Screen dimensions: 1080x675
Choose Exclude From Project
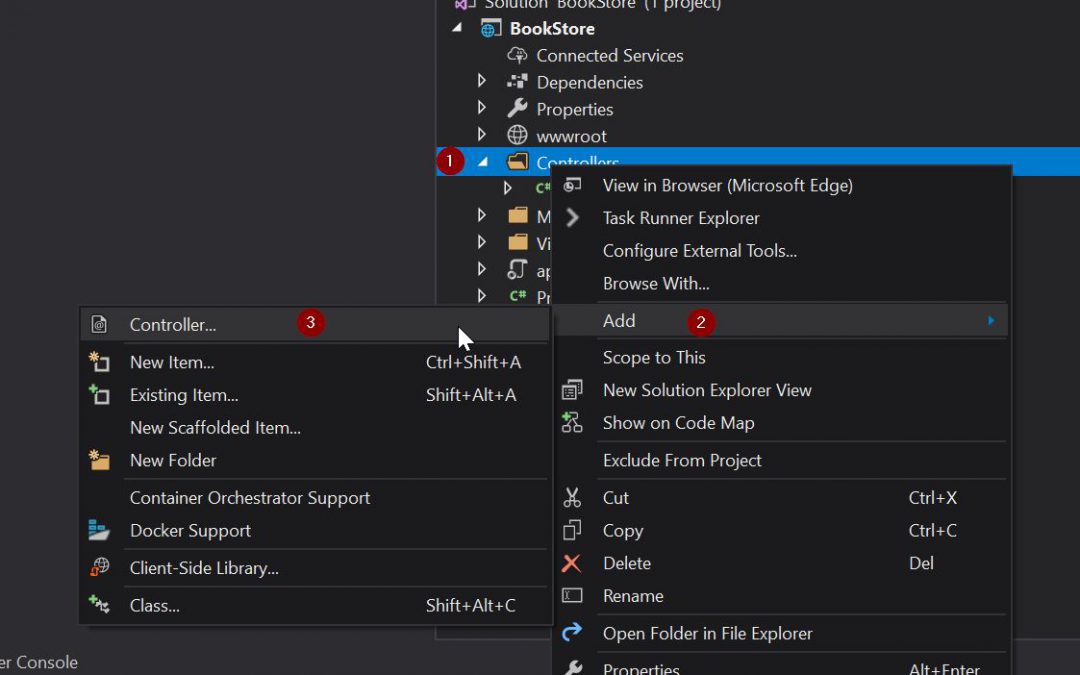[682, 461]
